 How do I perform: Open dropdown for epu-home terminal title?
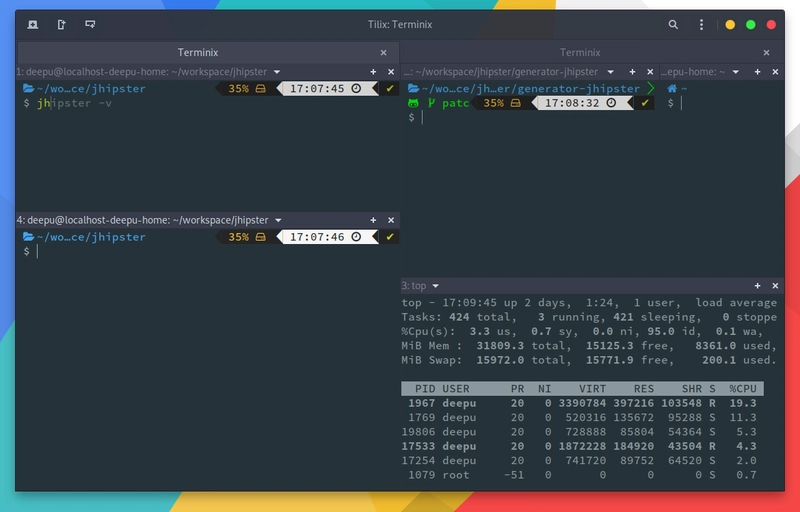click(736, 72)
